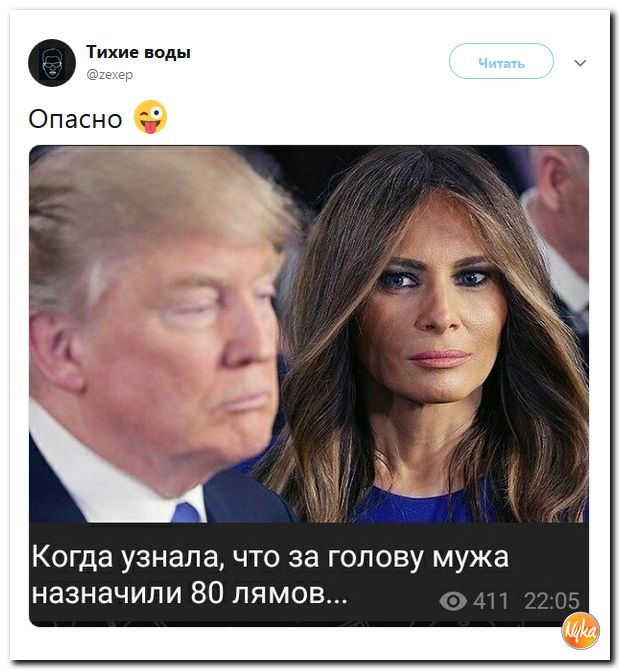Click the orange Nyka watermark logo
The image size is (621, 671).
point(580,631)
